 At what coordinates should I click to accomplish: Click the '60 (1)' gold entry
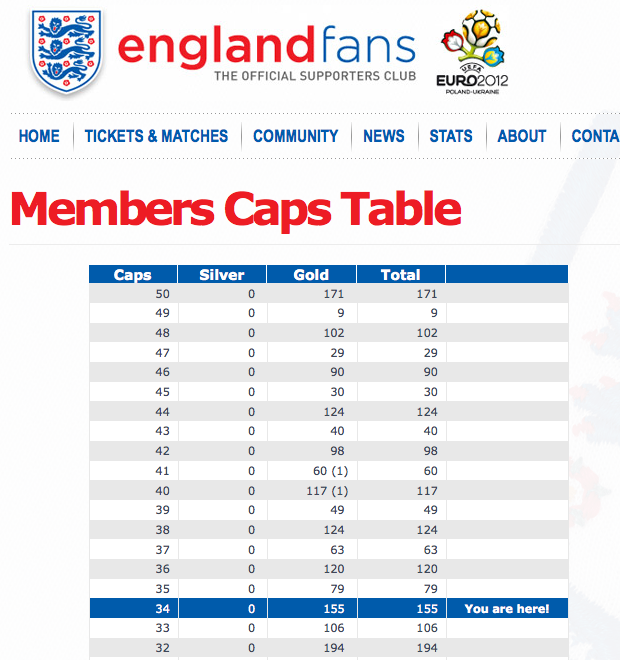(x=330, y=471)
